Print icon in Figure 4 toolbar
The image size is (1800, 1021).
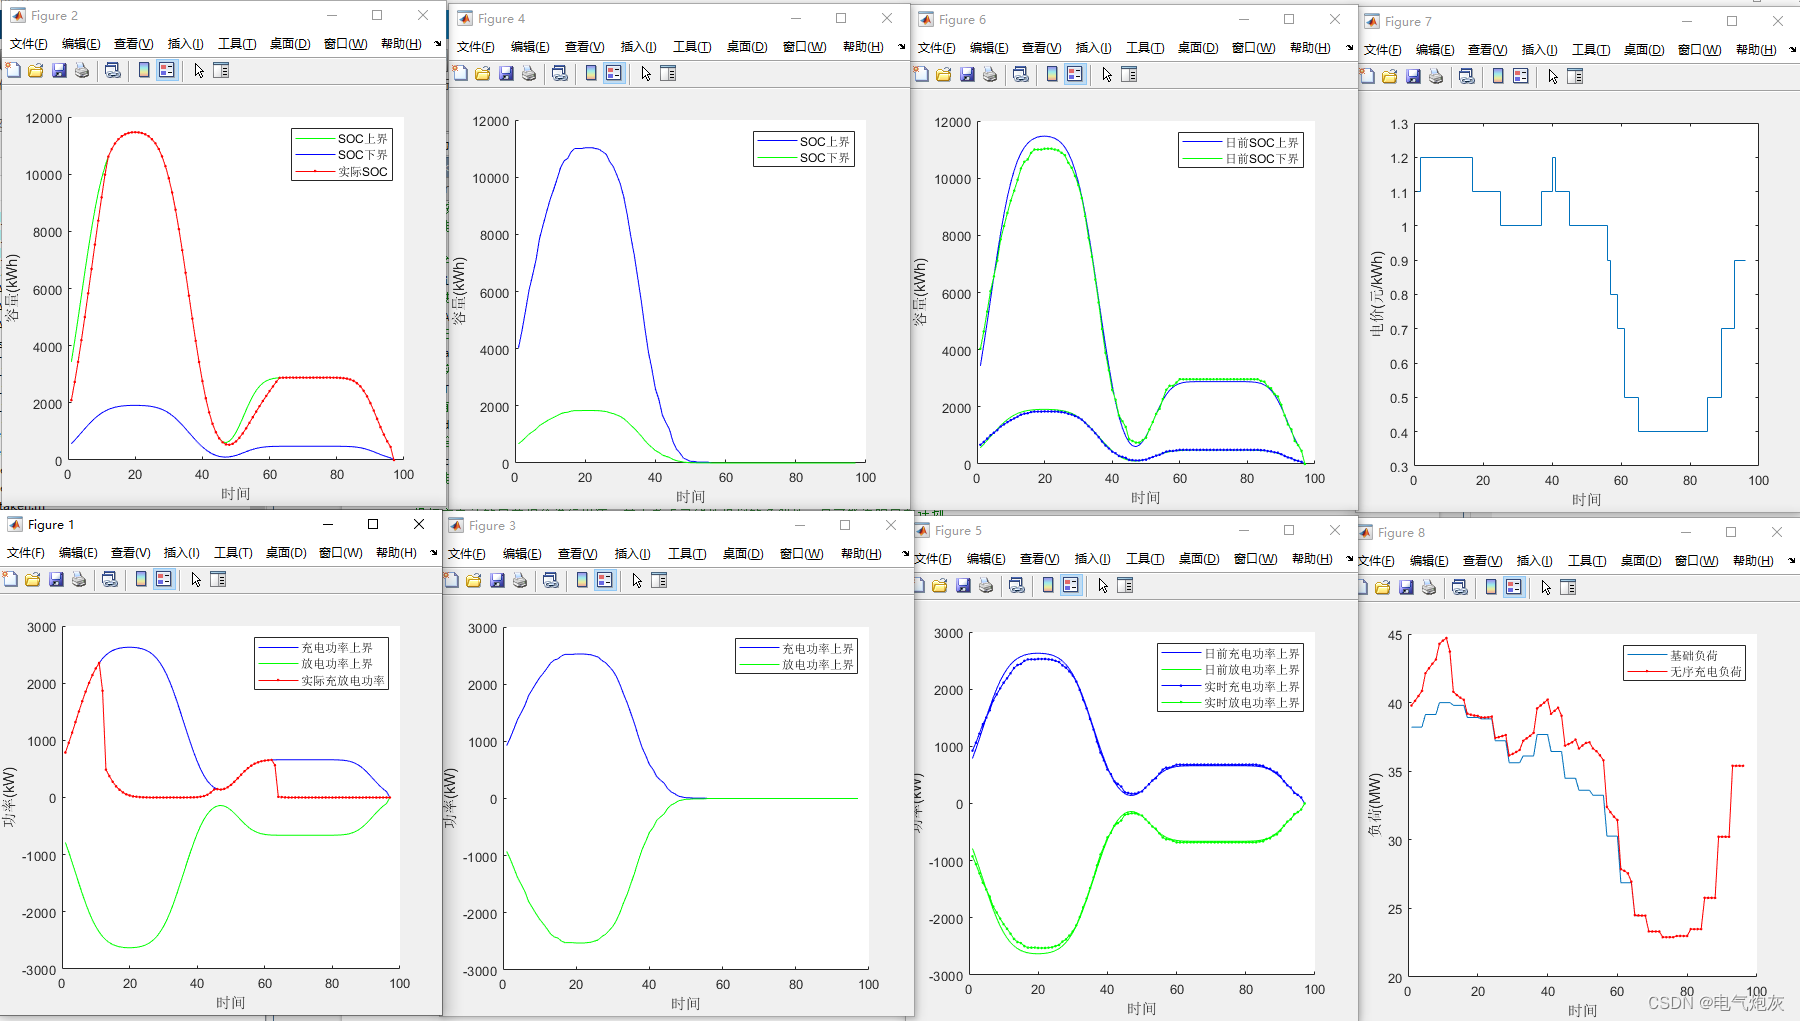pyautogui.click(x=529, y=73)
